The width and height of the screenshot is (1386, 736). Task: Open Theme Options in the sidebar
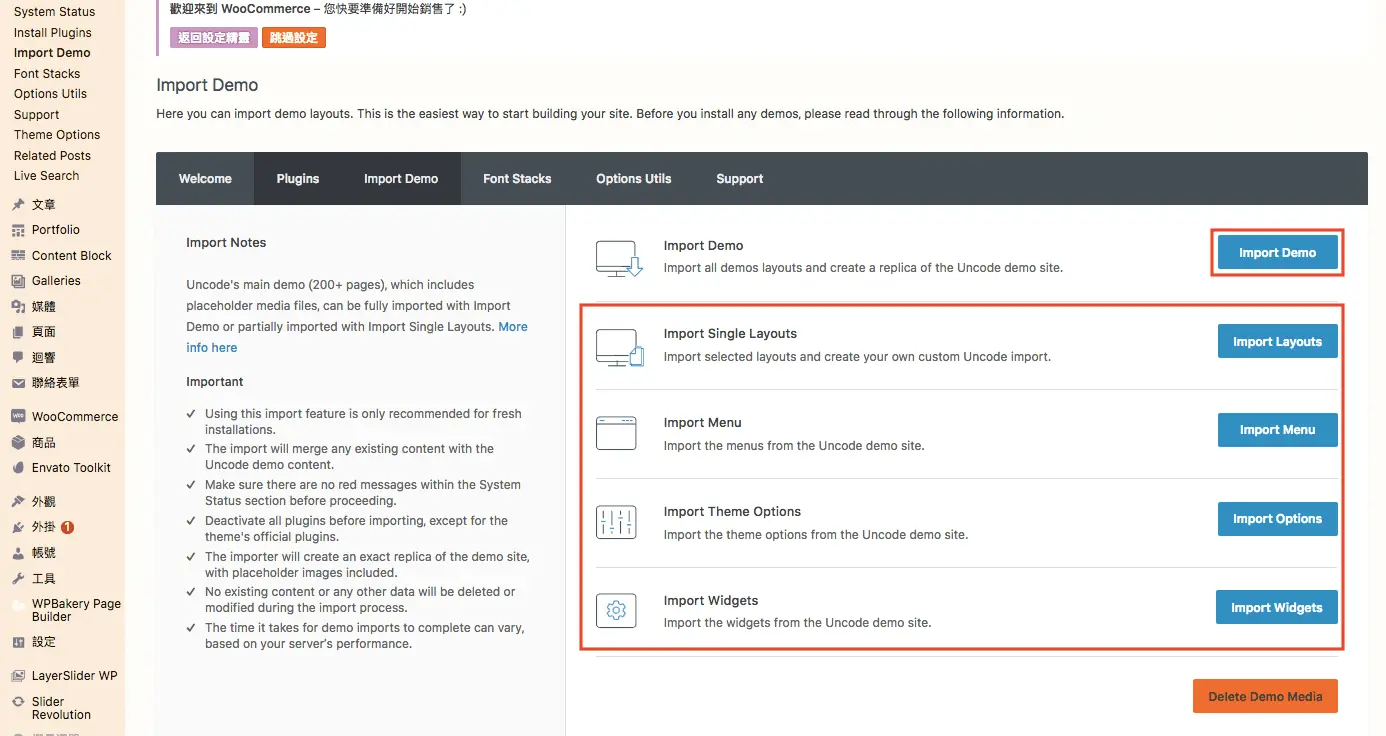(x=57, y=135)
